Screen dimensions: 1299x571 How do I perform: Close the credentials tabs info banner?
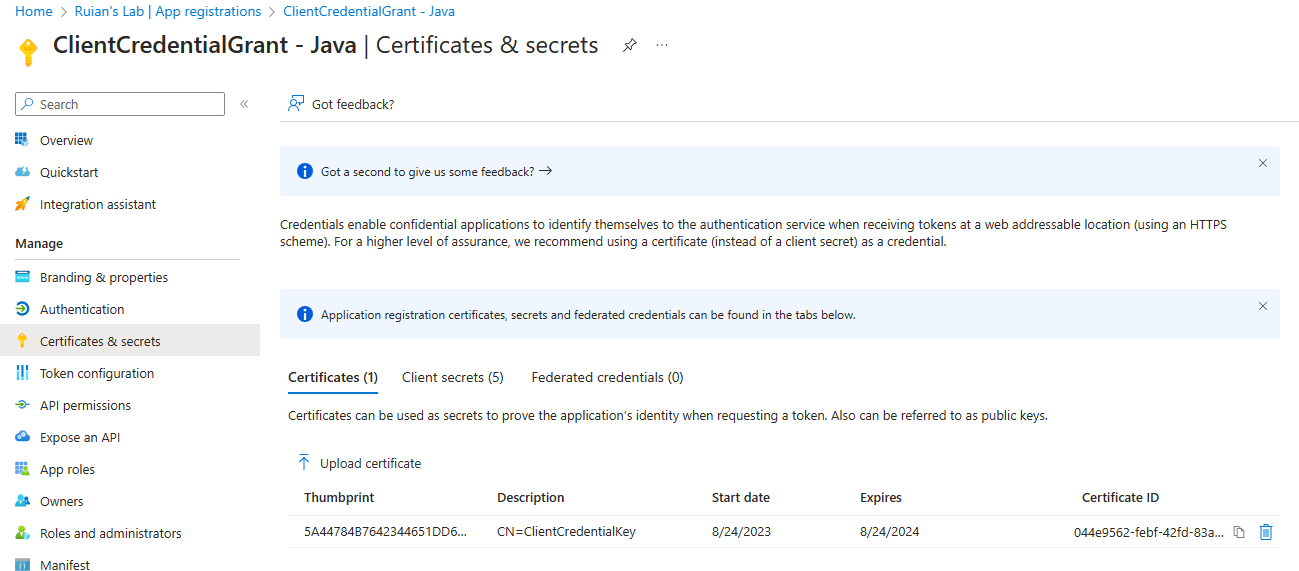tap(1263, 306)
